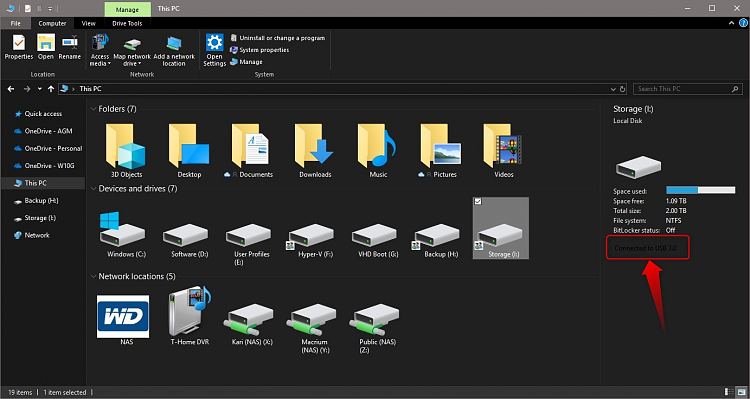Open the Map network drive dropdown arrow

coord(139,64)
